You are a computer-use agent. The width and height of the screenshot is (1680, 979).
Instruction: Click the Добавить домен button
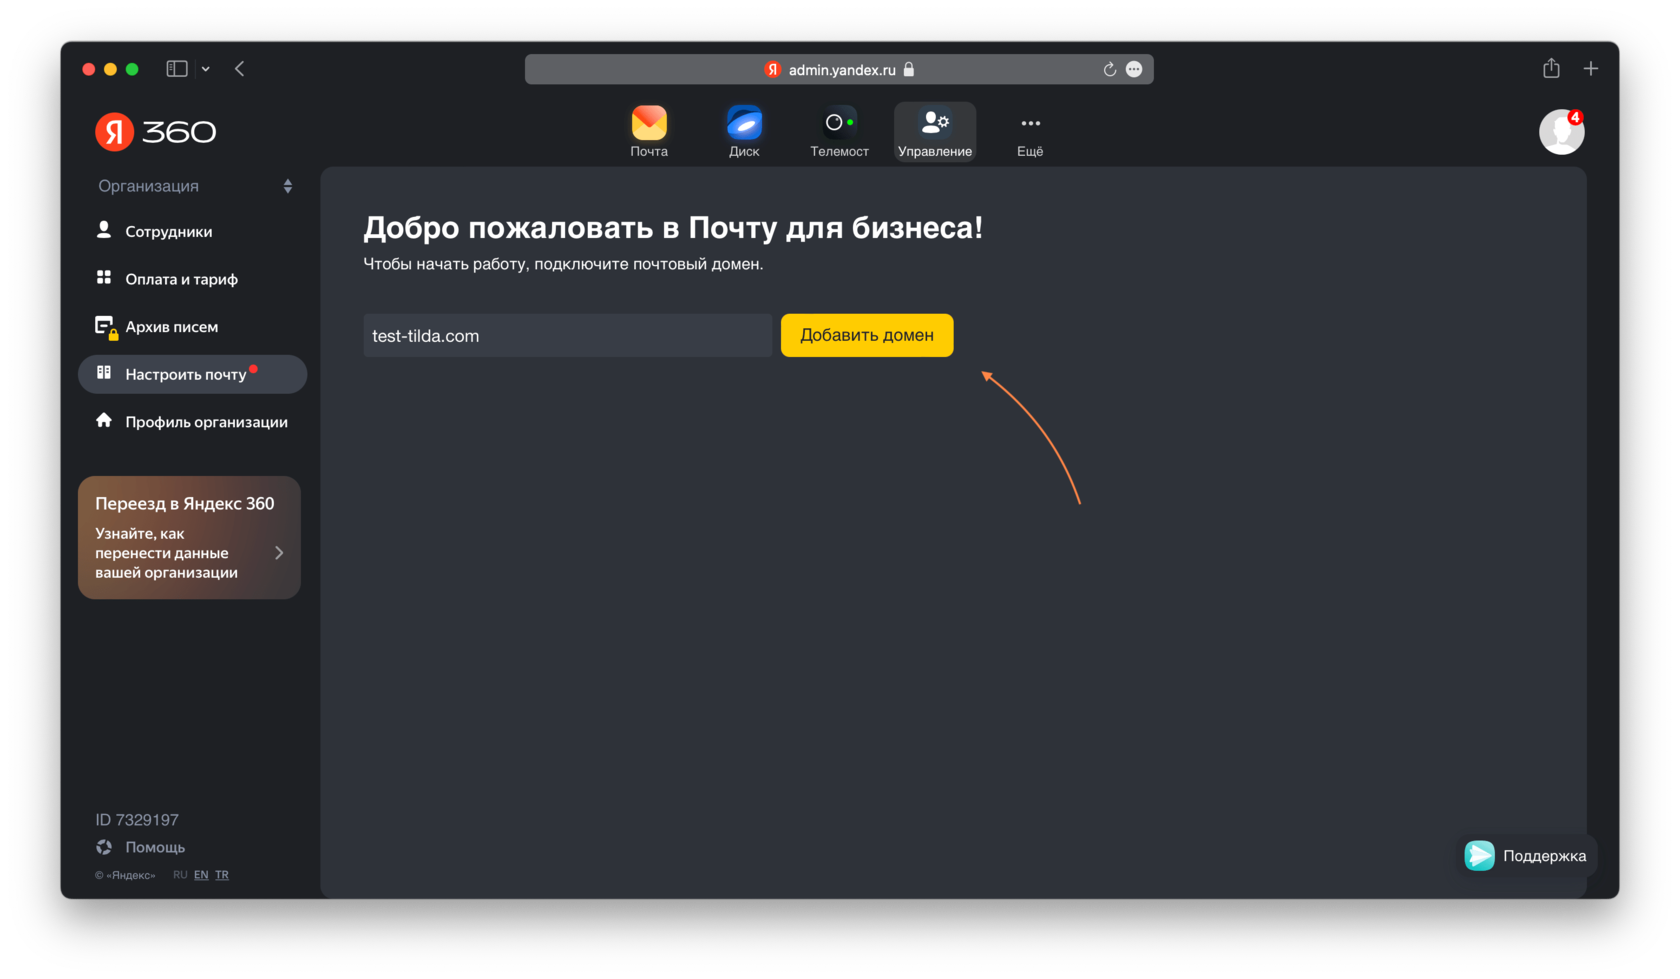pos(867,335)
